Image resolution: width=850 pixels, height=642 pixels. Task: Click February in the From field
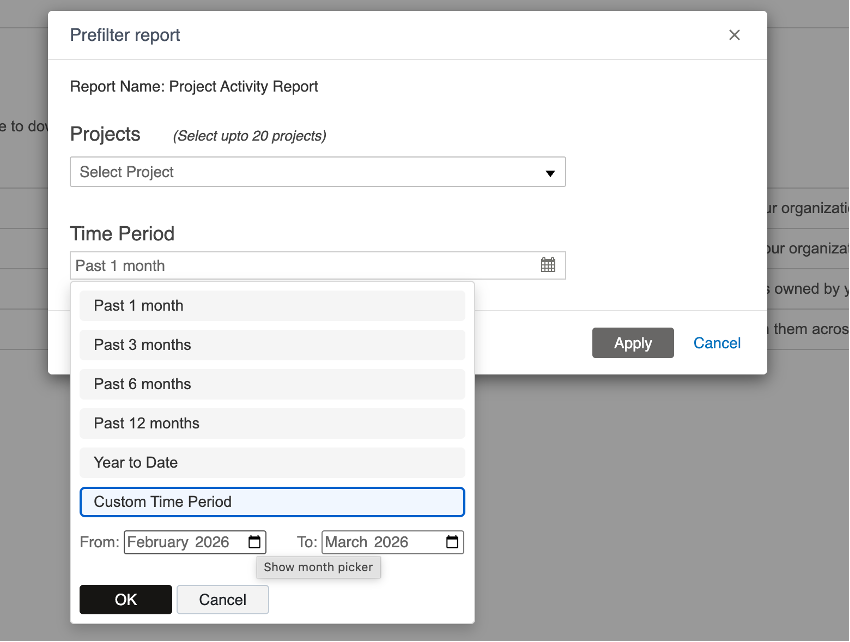158,542
